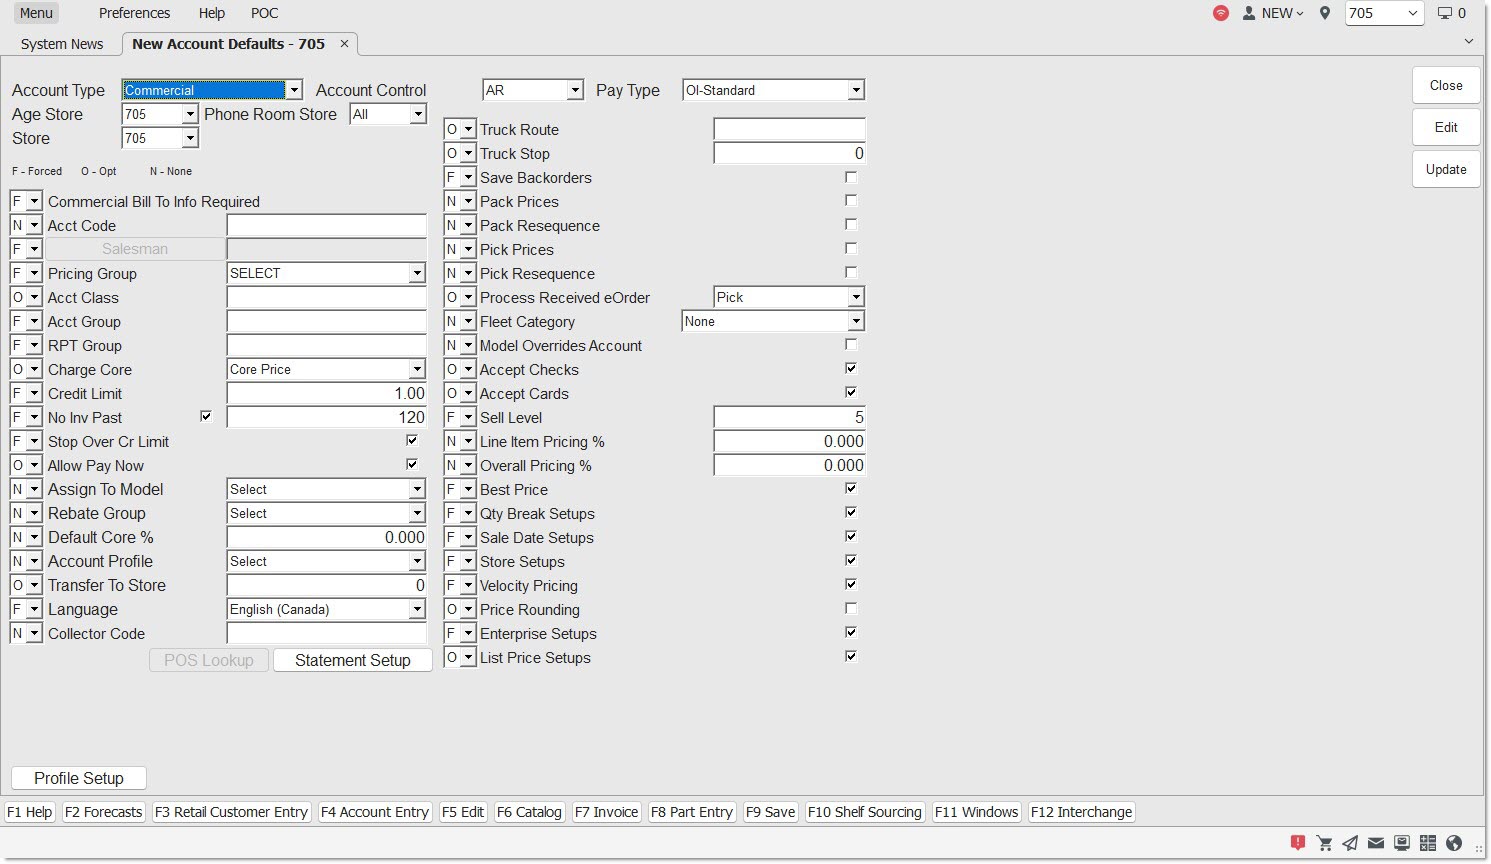1491x864 pixels.
Task: Open the Language dropdown list
Action: click(x=417, y=609)
